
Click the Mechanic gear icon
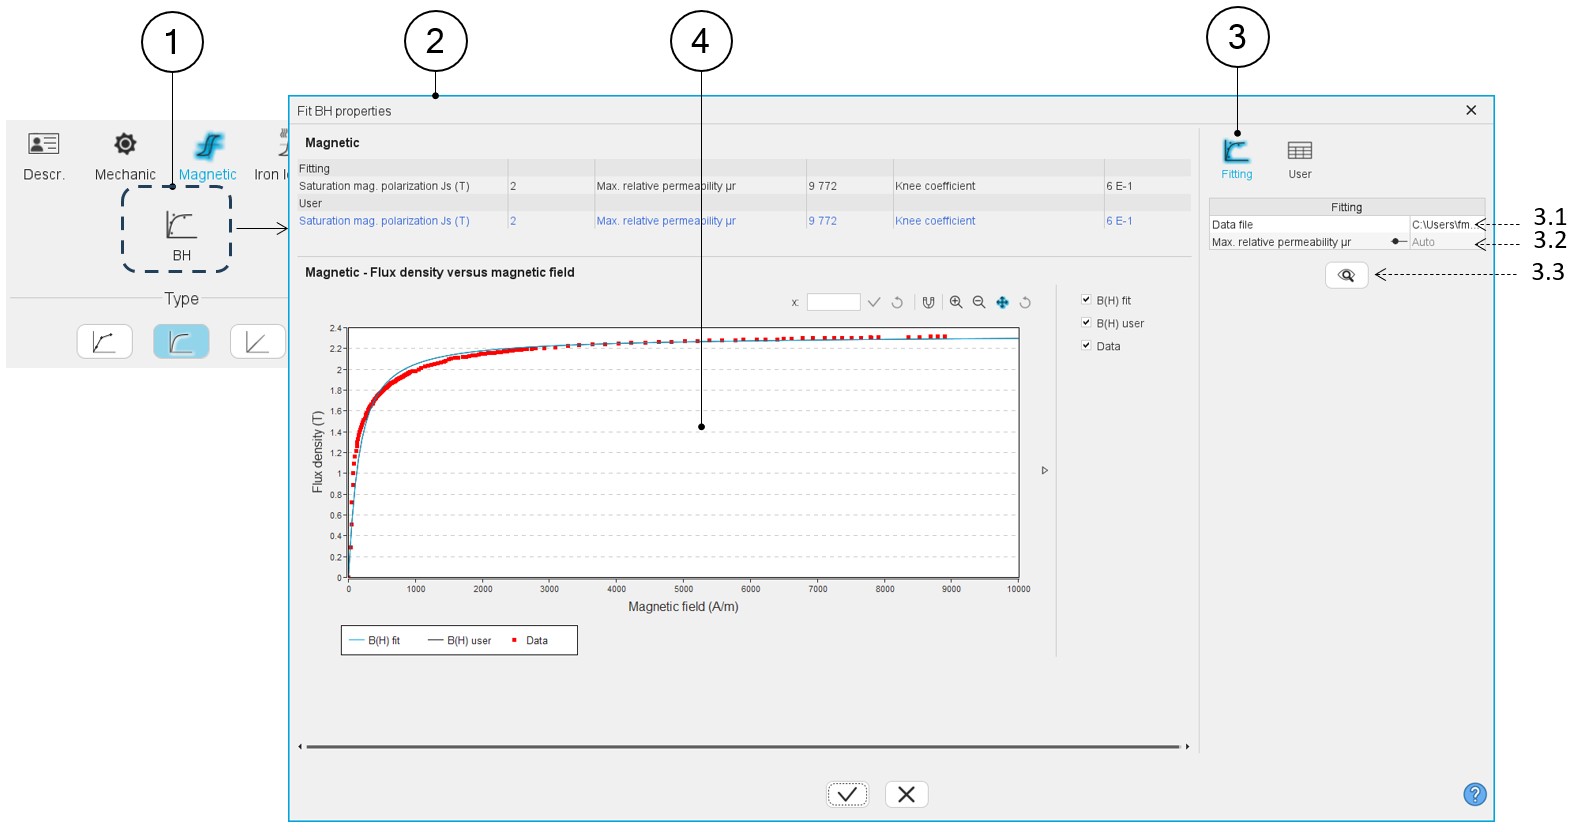point(125,145)
